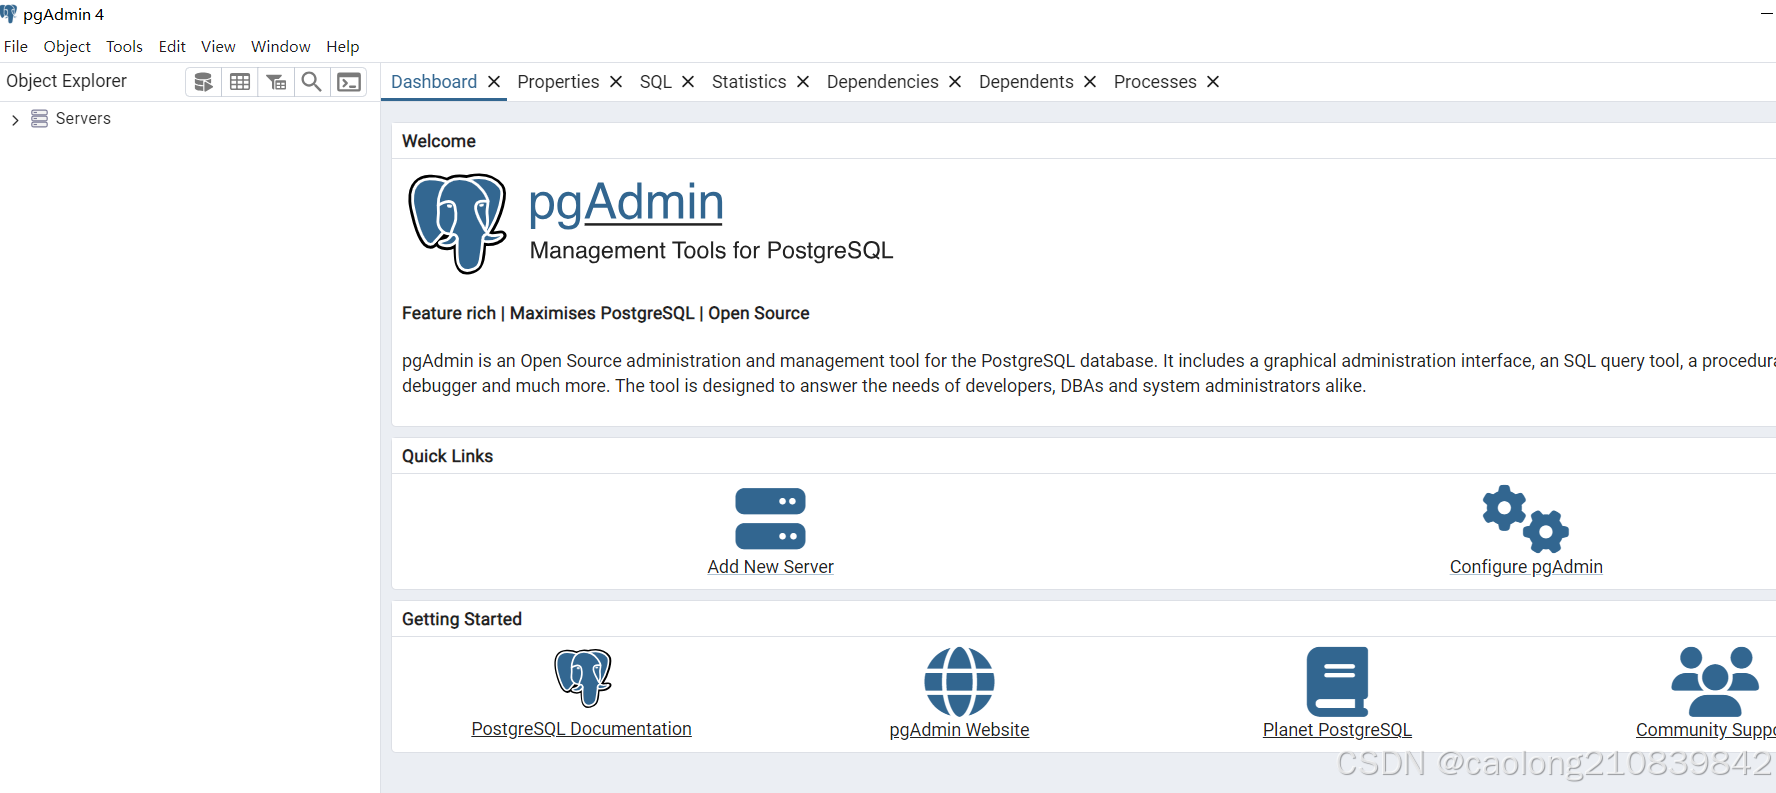The width and height of the screenshot is (1776, 793).
Task: Click the 'Management Tools for PostgreSQL' subtitle
Action: (x=711, y=250)
